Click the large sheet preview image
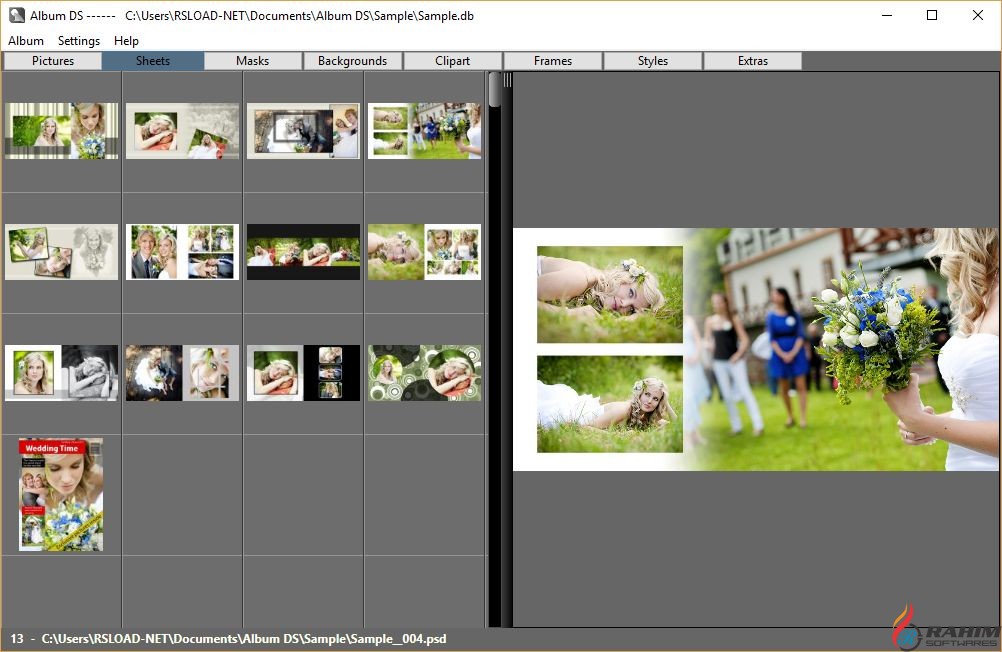The image size is (1002, 652). (x=756, y=349)
